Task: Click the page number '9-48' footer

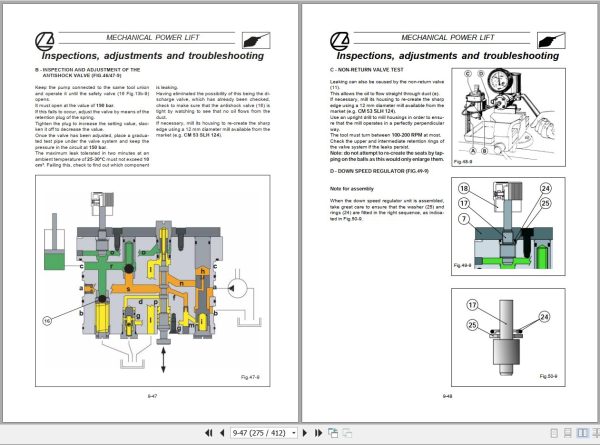Action: click(447, 396)
